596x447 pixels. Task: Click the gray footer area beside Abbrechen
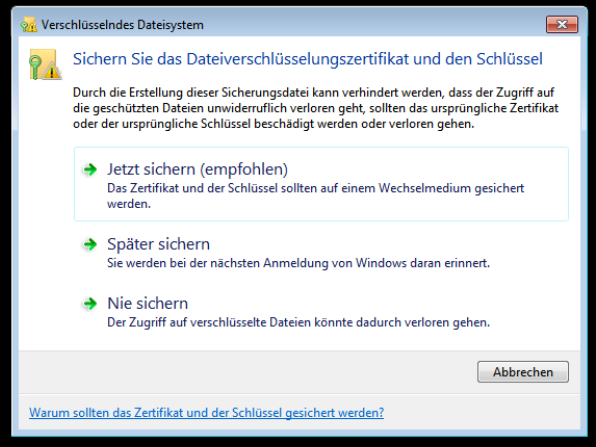coord(247,372)
